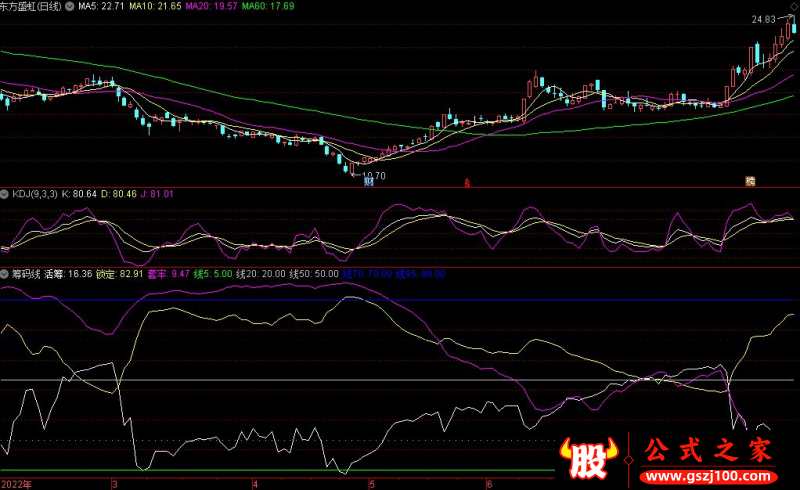Click the 套牢: 9.47 magenta indicator value
This screenshot has width=800, height=490.
pyautogui.click(x=168, y=274)
